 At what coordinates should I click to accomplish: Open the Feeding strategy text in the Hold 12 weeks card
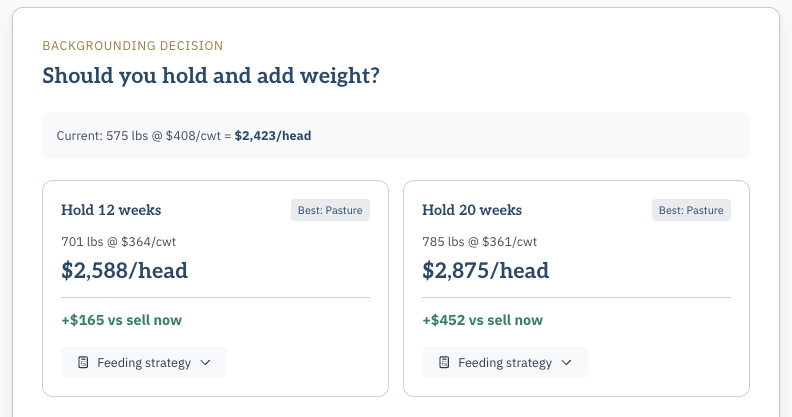144,363
